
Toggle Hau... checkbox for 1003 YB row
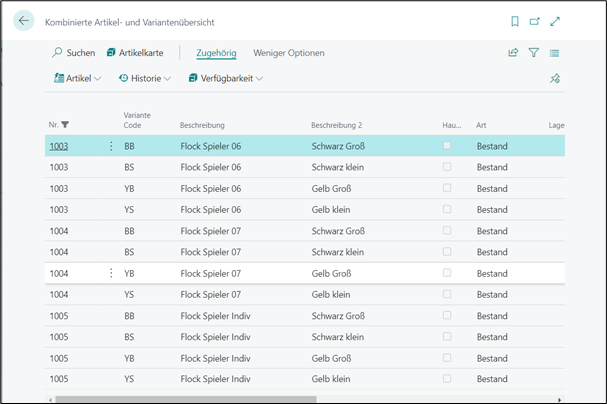447,188
